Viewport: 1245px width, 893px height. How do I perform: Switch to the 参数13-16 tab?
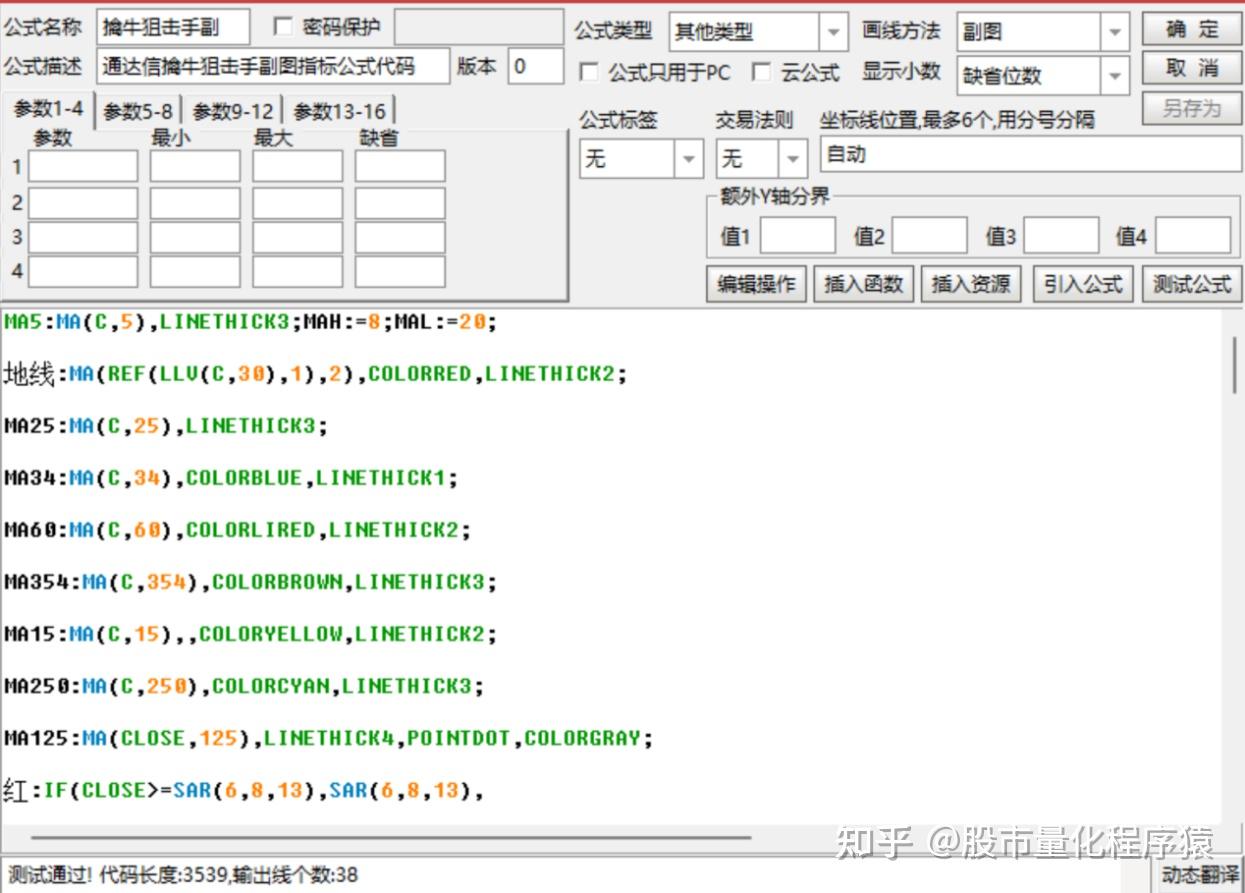point(339,111)
